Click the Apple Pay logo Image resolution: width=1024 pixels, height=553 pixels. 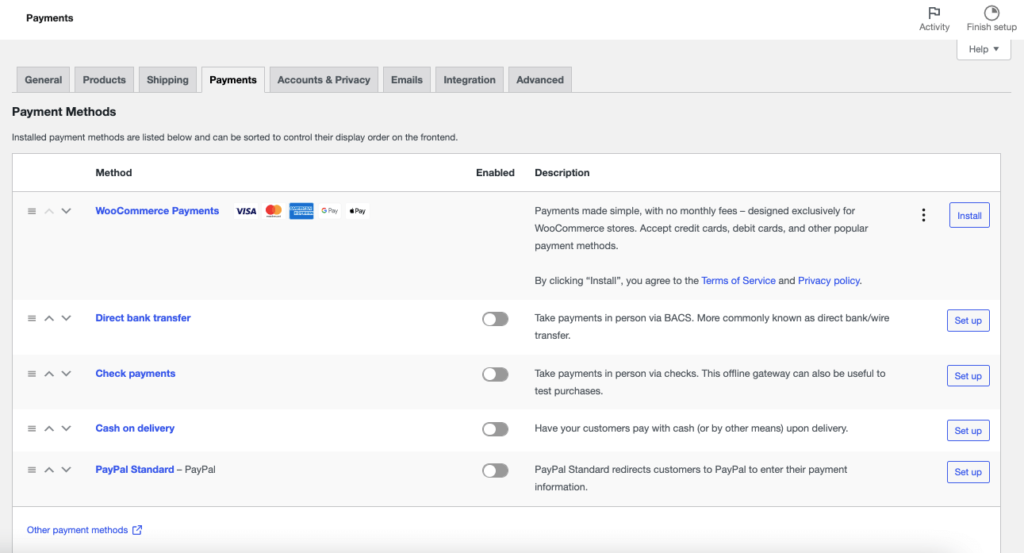(357, 211)
